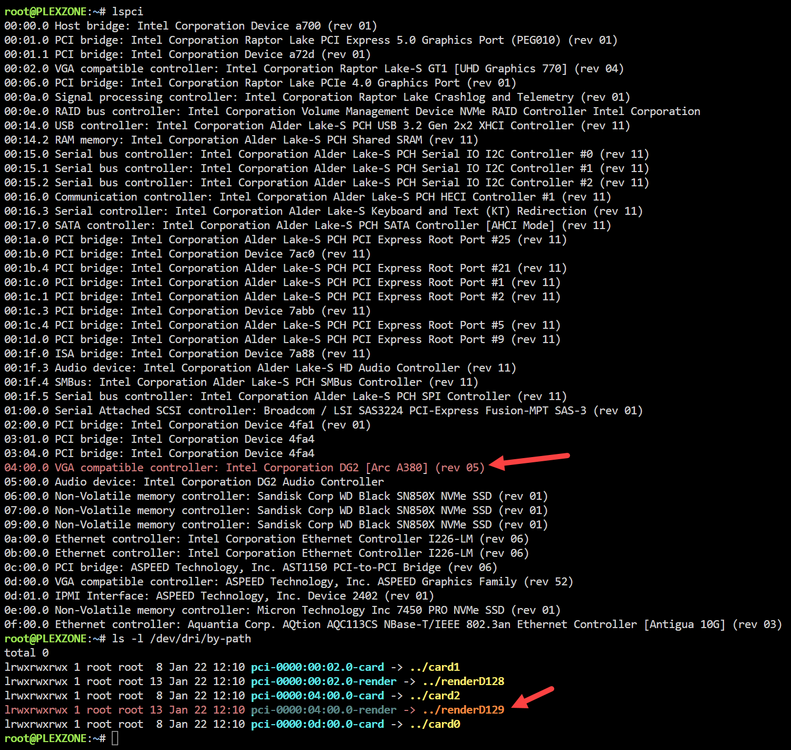The height and width of the screenshot is (750, 791).
Task: Click the UHD Graphics 770 VGA controller line
Action: pos(314,69)
